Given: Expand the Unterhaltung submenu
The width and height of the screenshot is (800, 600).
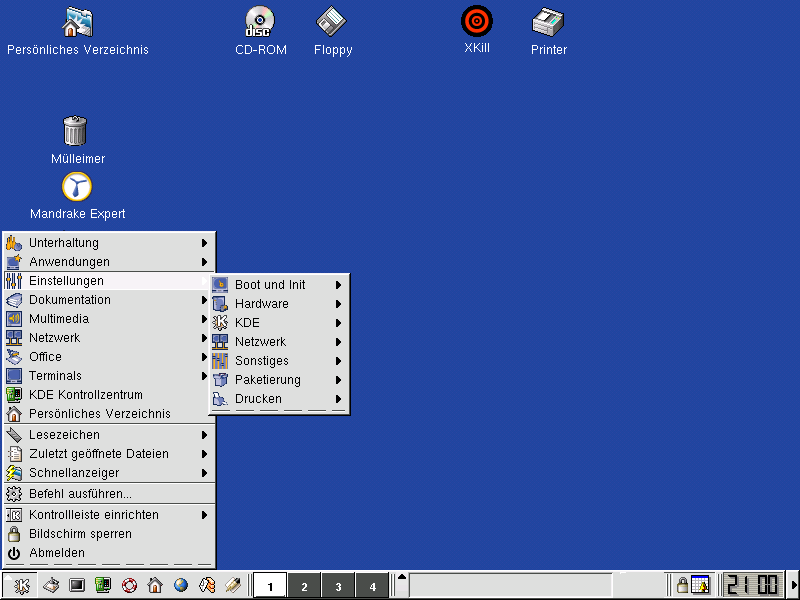Looking at the screenshot, I should pos(109,243).
